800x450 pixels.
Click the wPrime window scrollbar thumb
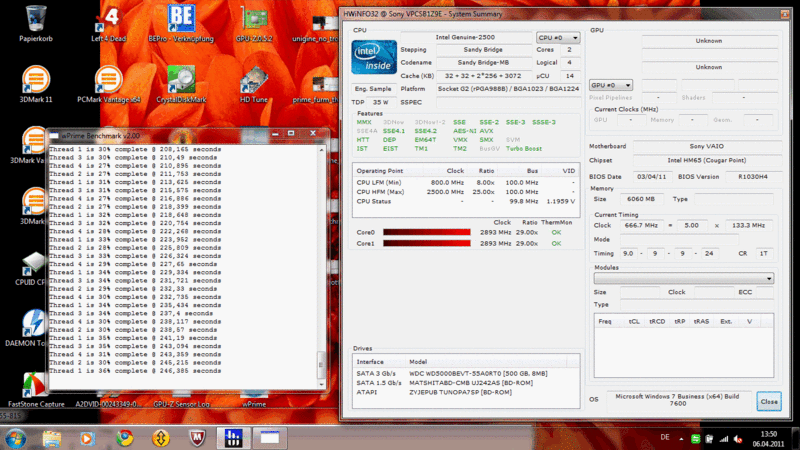click(x=321, y=364)
